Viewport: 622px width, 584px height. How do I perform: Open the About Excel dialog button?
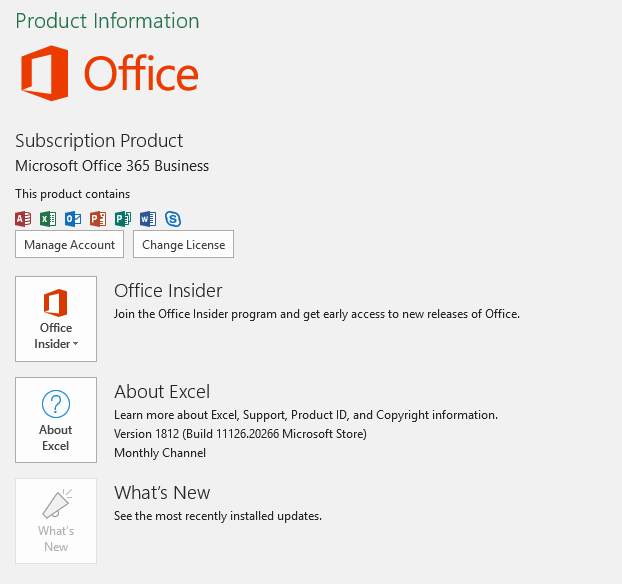56,420
